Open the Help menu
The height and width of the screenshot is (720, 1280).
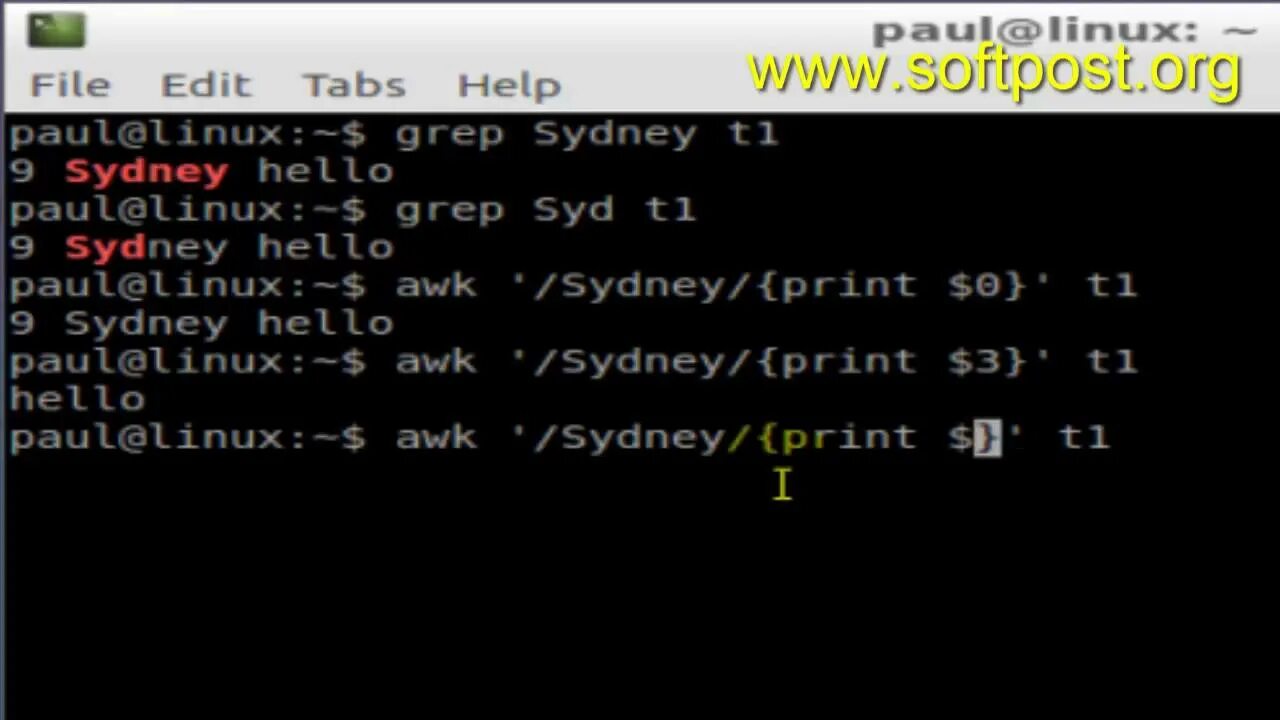tap(509, 86)
